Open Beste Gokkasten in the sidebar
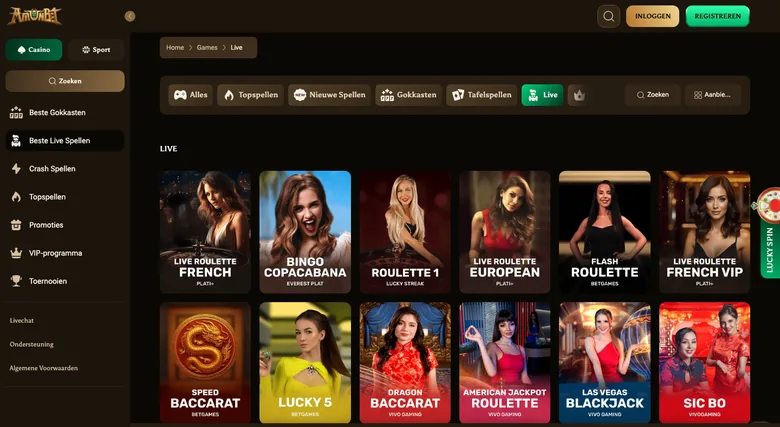This screenshot has height=427, width=780. 65,112
